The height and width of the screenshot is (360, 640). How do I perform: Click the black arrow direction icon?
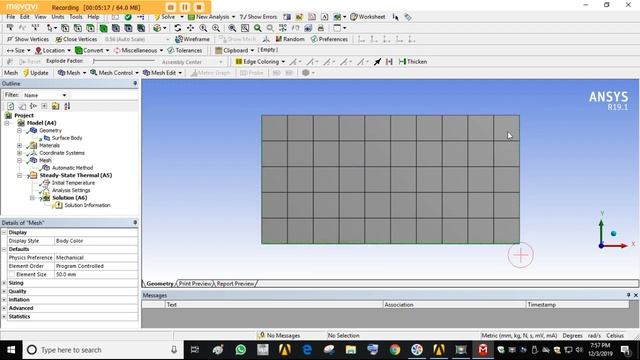click(x=377, y=62)
